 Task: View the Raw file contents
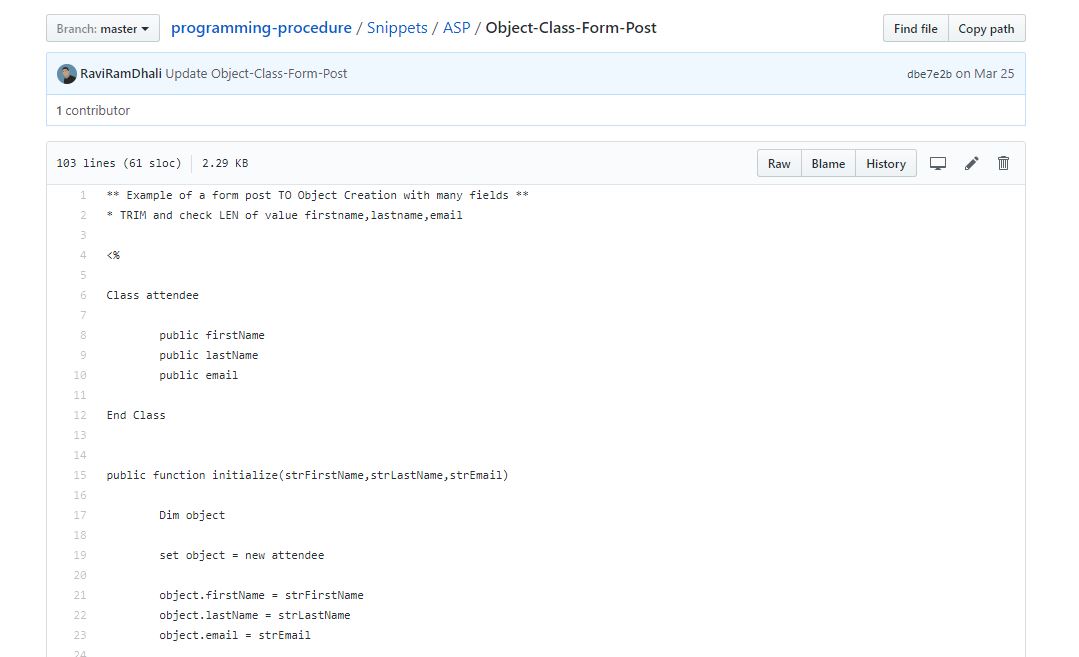pos(779,164)
